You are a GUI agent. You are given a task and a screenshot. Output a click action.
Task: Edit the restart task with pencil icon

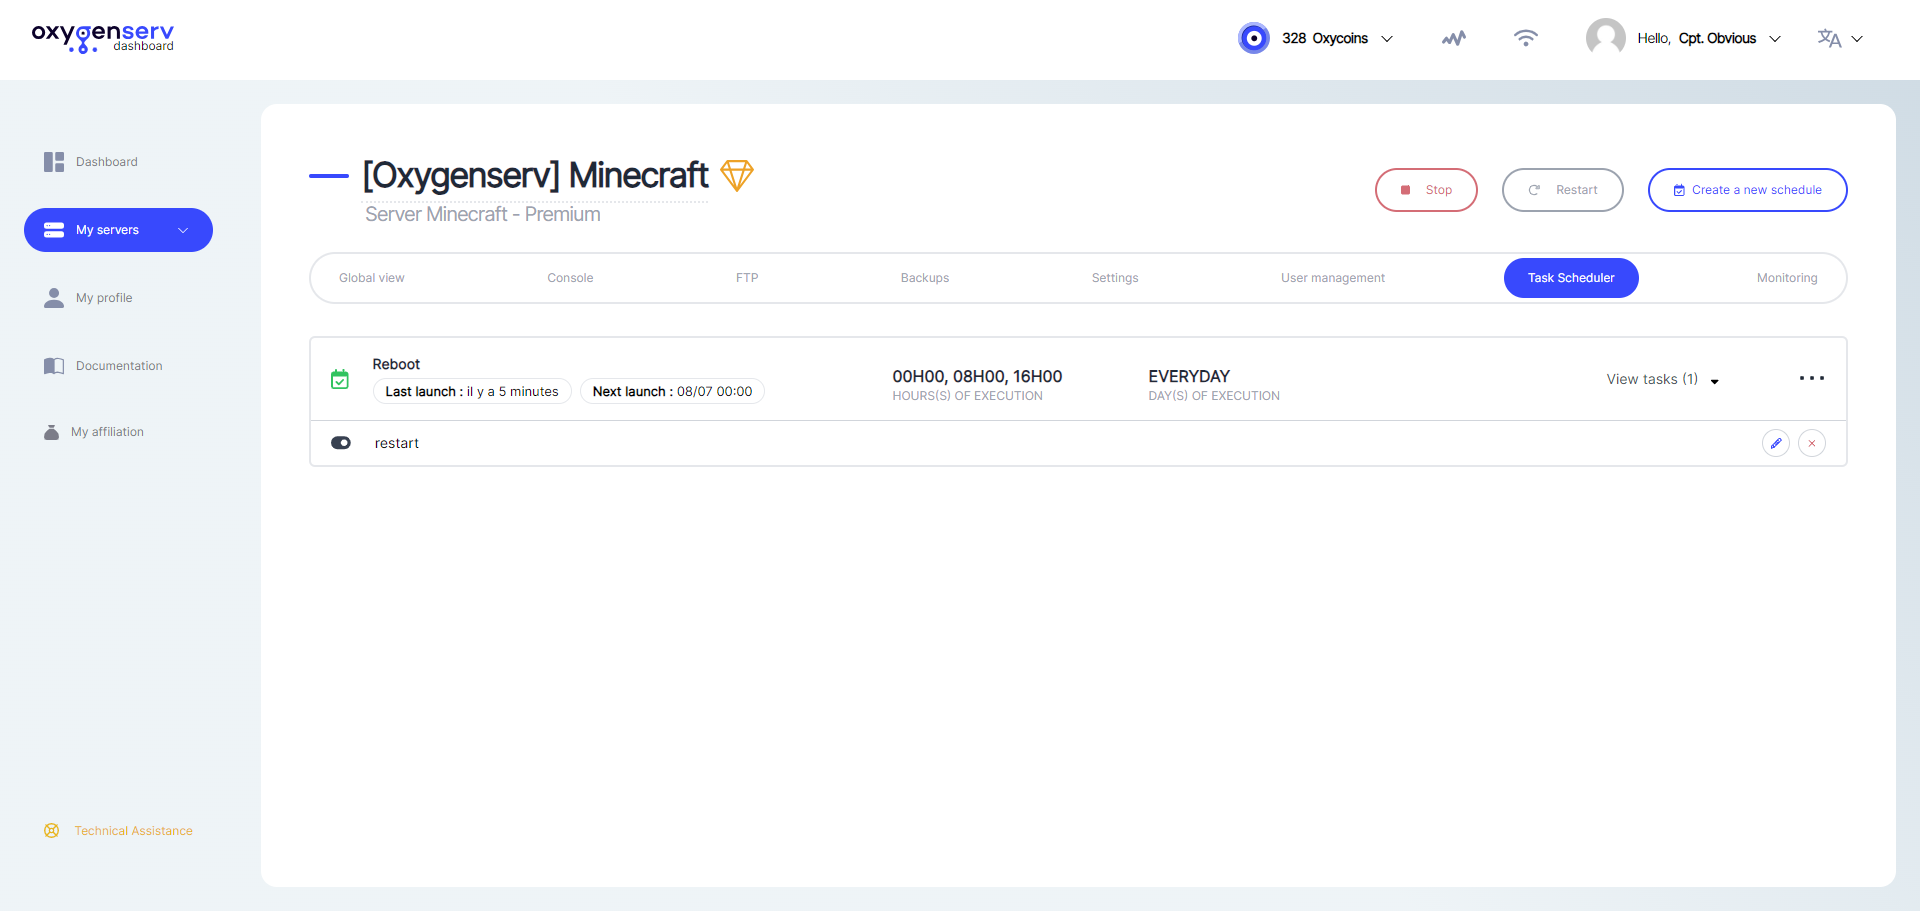click(x=1776, y=443)
